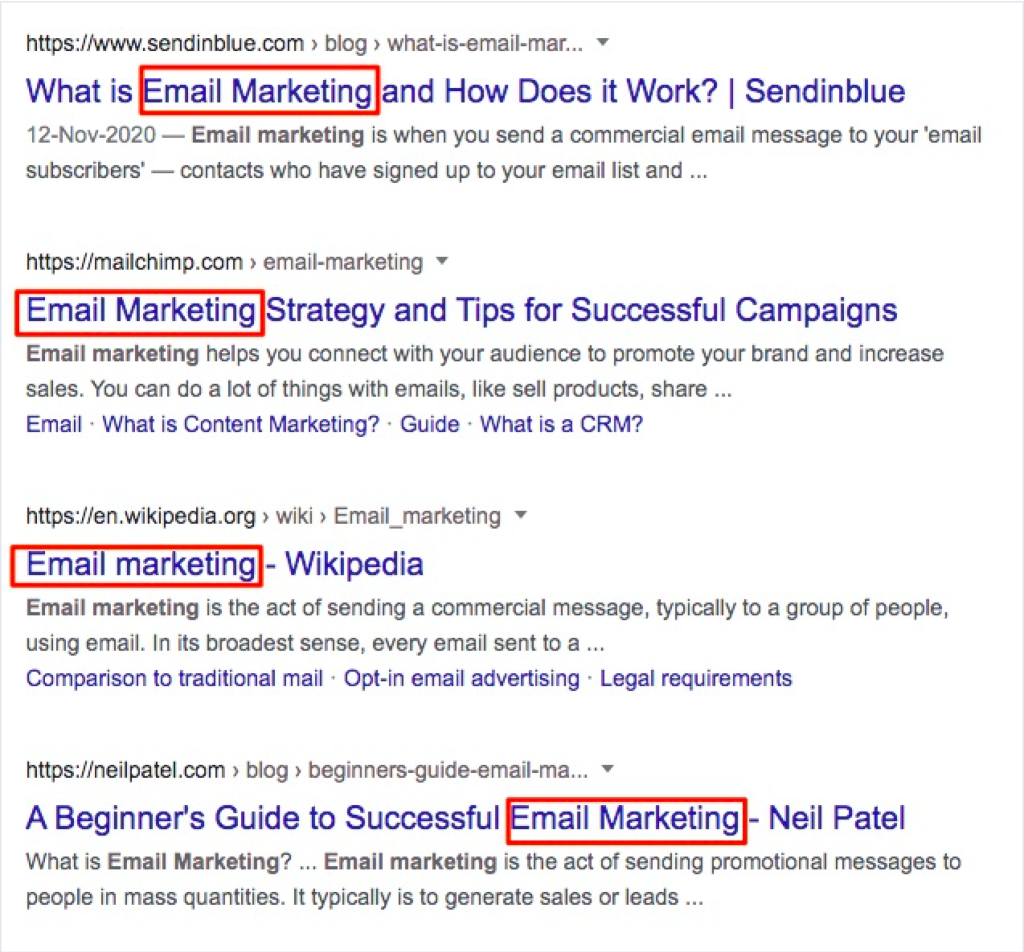1024x952 pixels.
Task: Open 'Comparison to traditional mail' sitelink
Action: click(x=174, y=678)
